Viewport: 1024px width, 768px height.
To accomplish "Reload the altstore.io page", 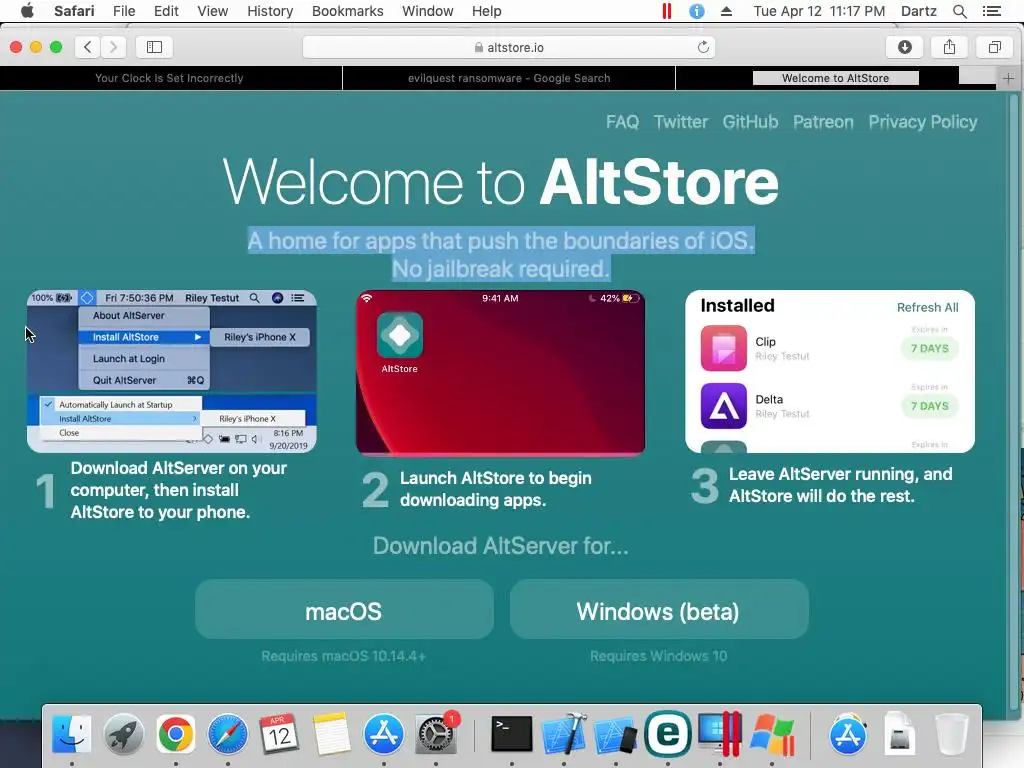I will pos(703,47).
